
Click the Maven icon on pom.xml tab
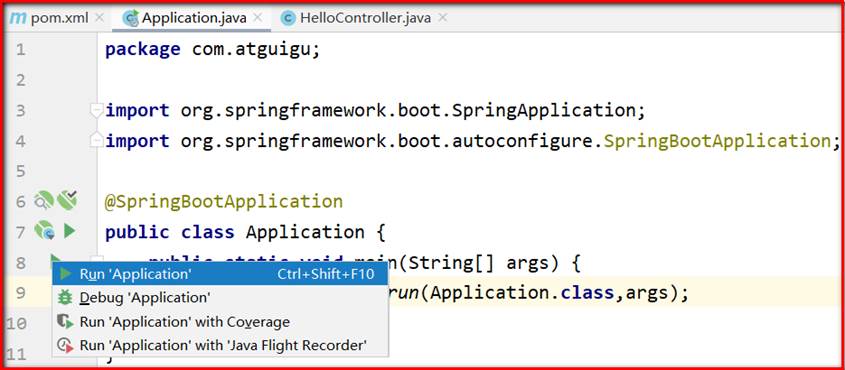click(x=18, y=18)
